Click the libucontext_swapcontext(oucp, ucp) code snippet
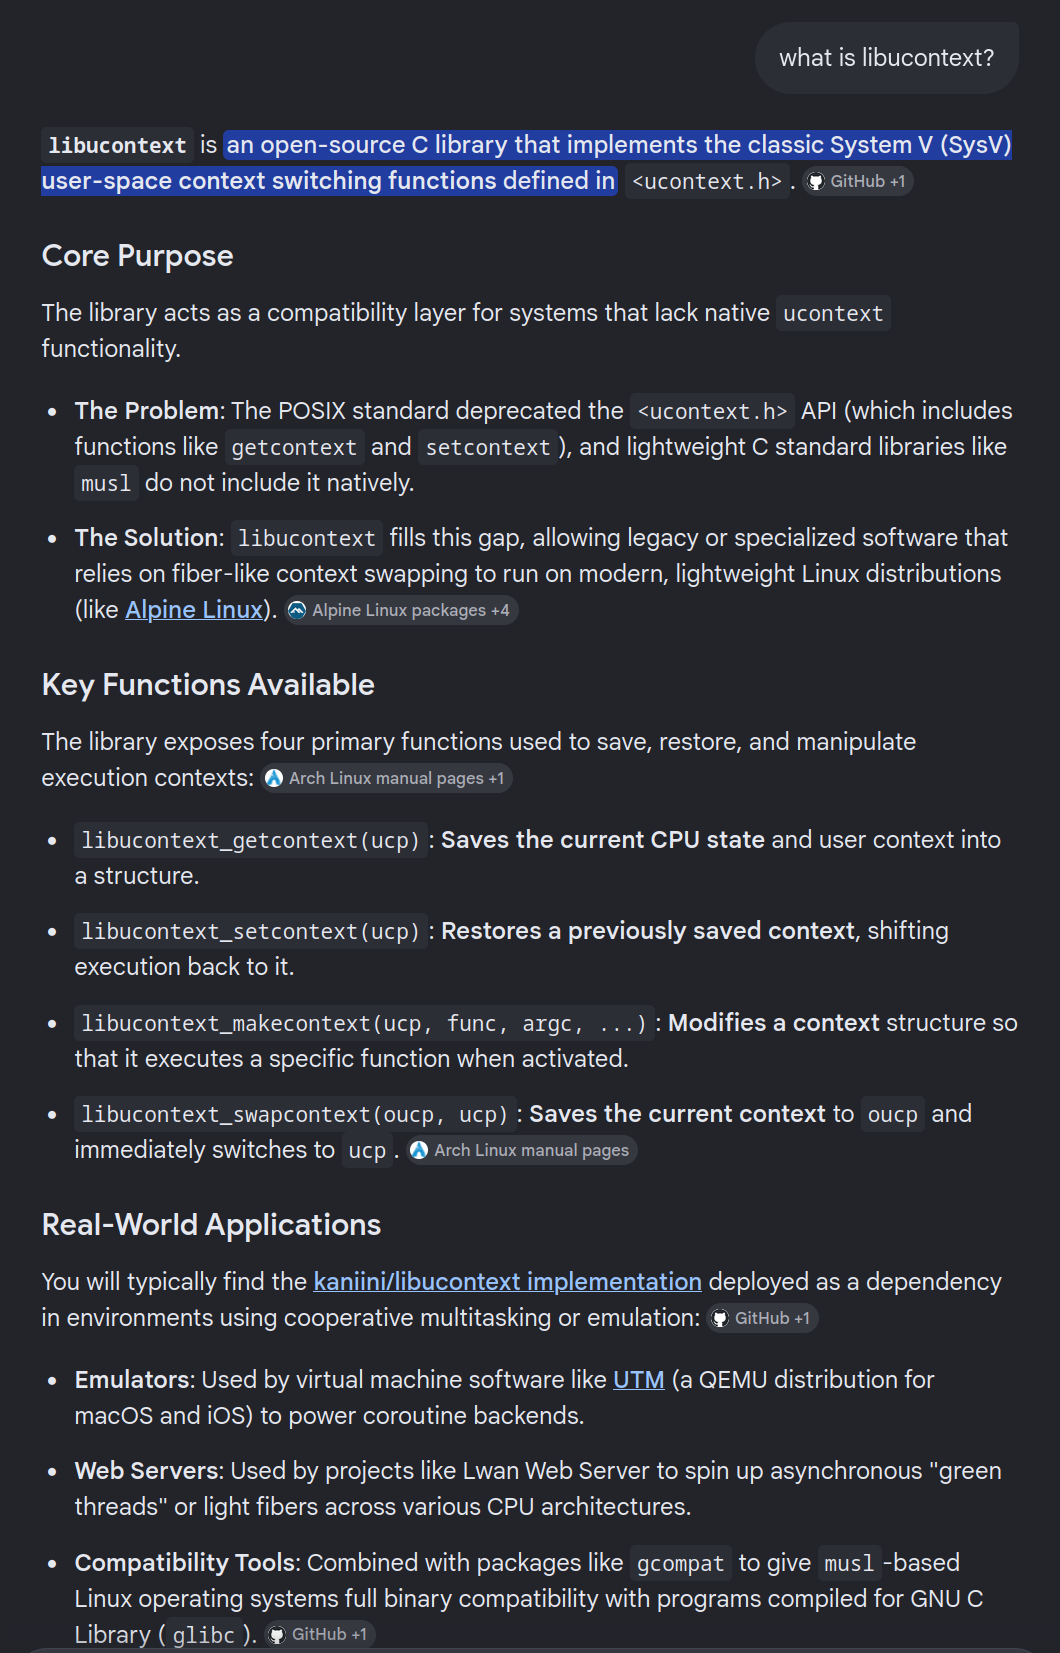 (295, 1114)
